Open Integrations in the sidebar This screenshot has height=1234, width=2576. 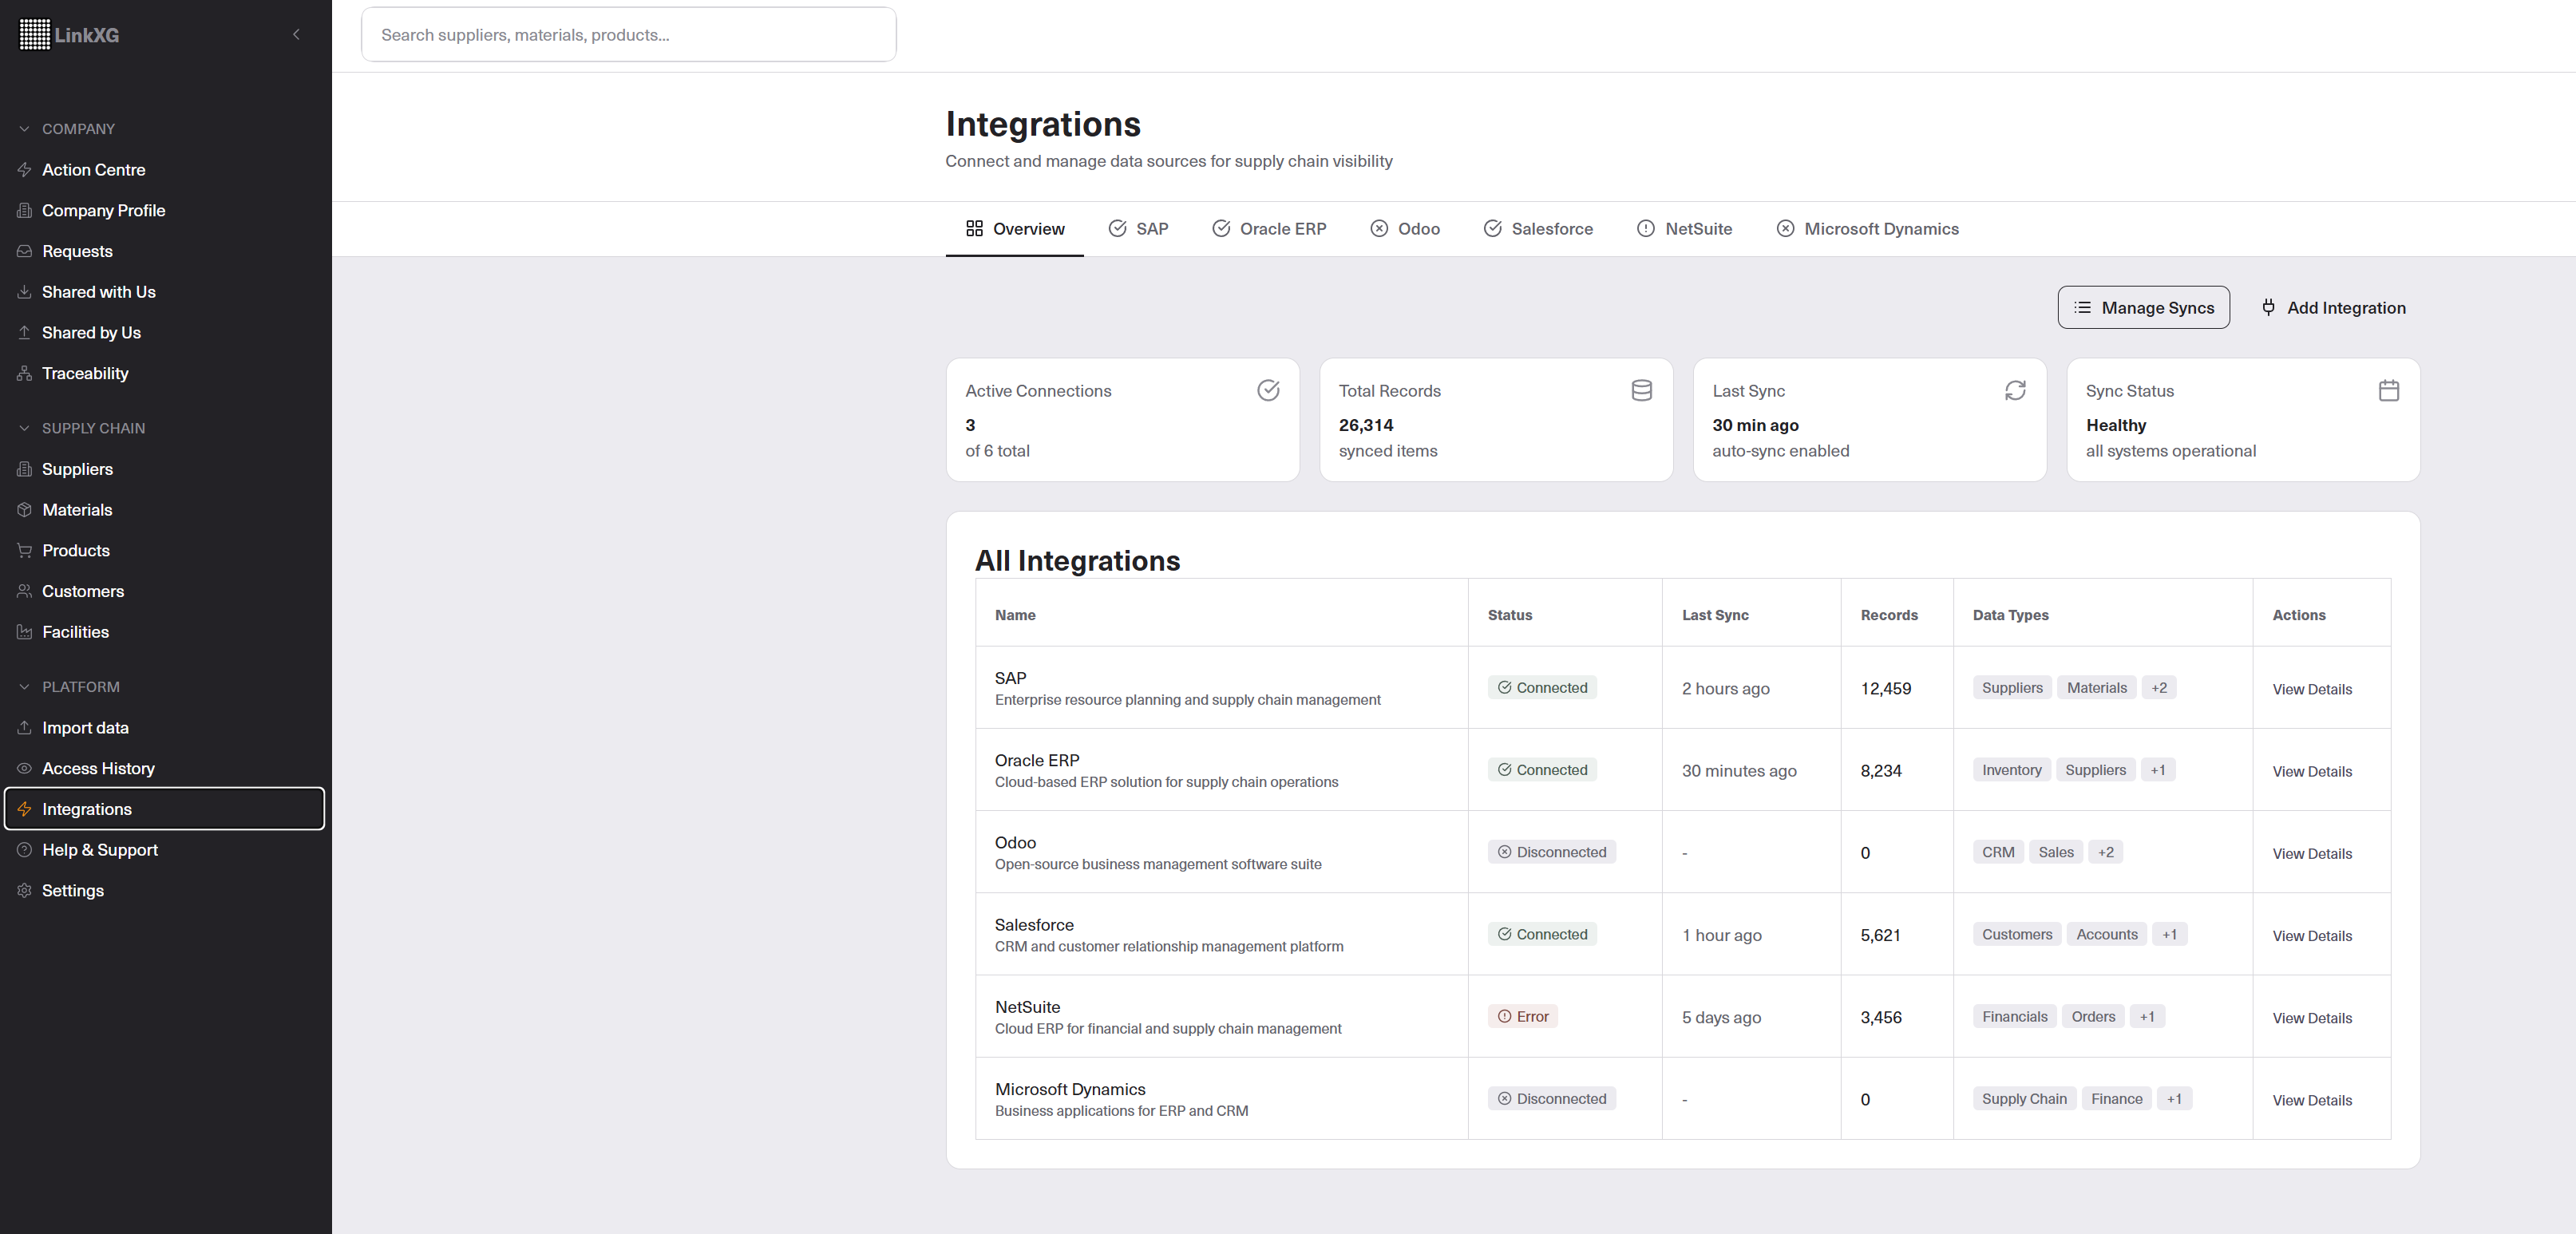coord(165,809)
